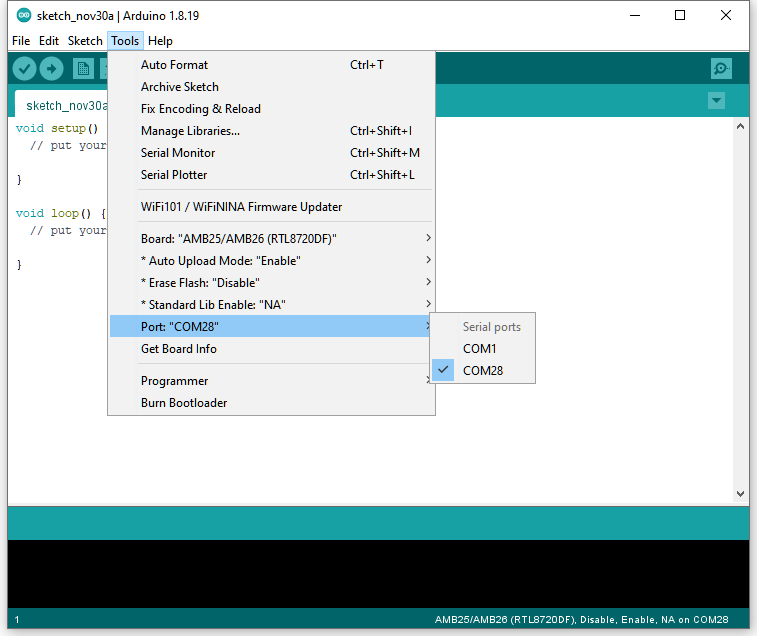Click the editor scrollbar down arrow

[x=740, y=494]
